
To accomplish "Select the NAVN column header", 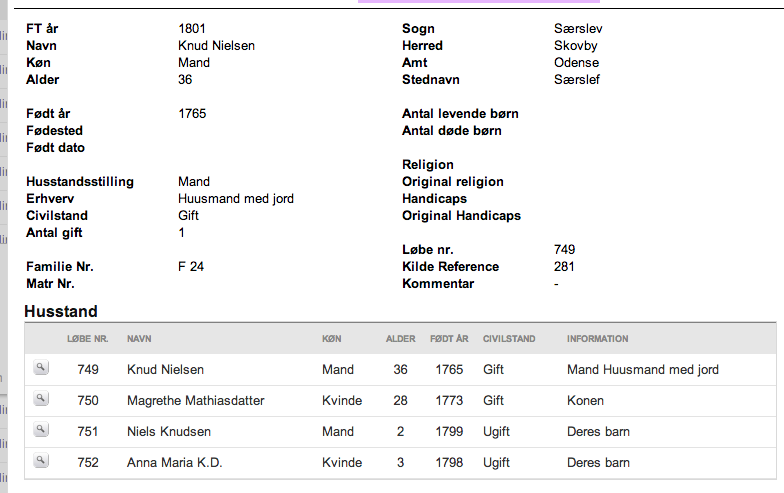I will (139, 339).
